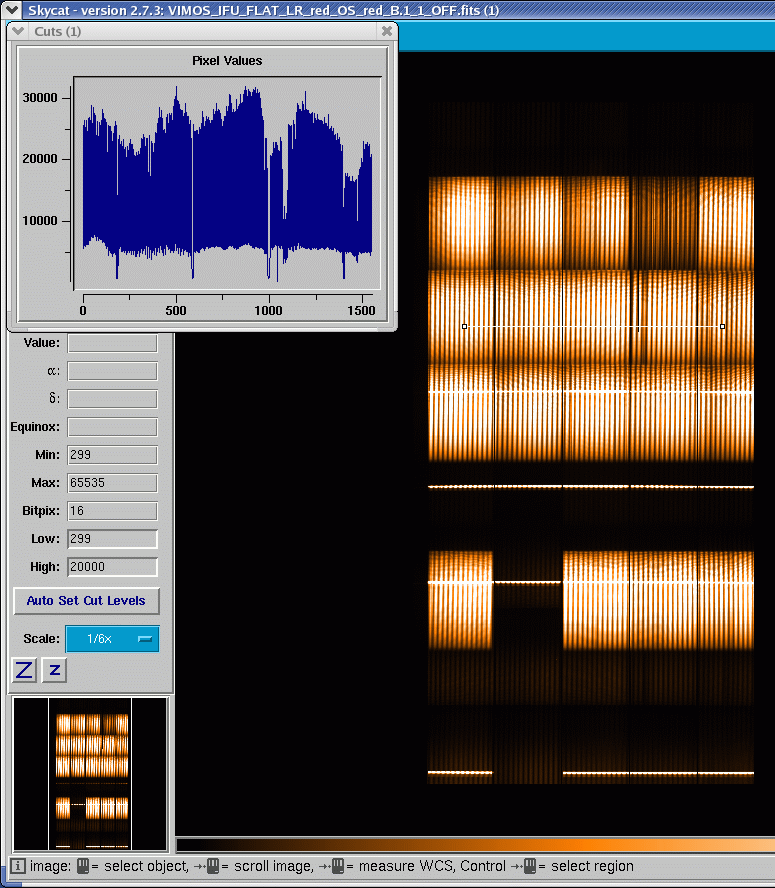The width and height of the screenshot is (775, 888).
Task: Click the large Z zoom-in icon
Action: point(24,670)
